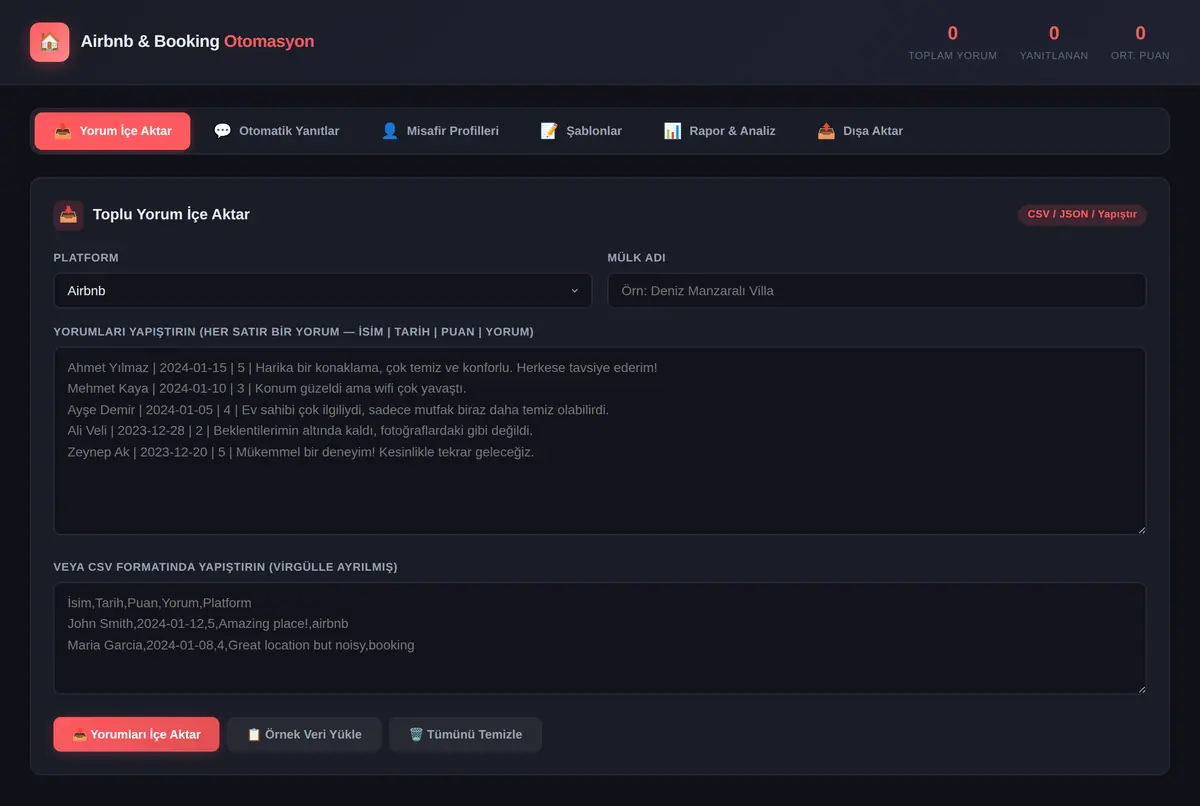
Task: Click the Ort. Puan counter
Action: 1140,42
